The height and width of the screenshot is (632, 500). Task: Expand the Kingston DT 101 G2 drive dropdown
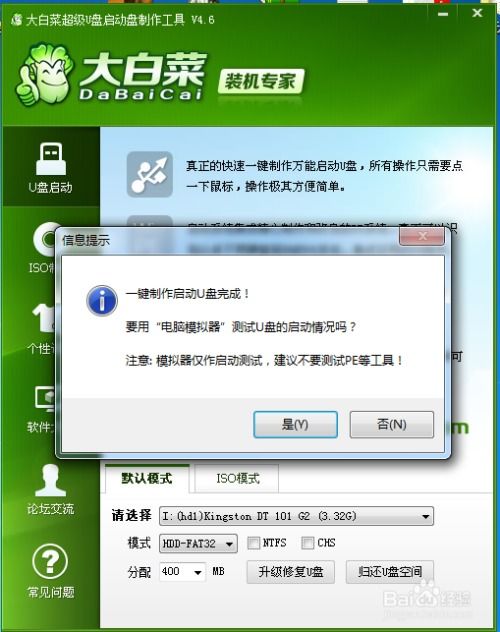click(x=297, y=516)
